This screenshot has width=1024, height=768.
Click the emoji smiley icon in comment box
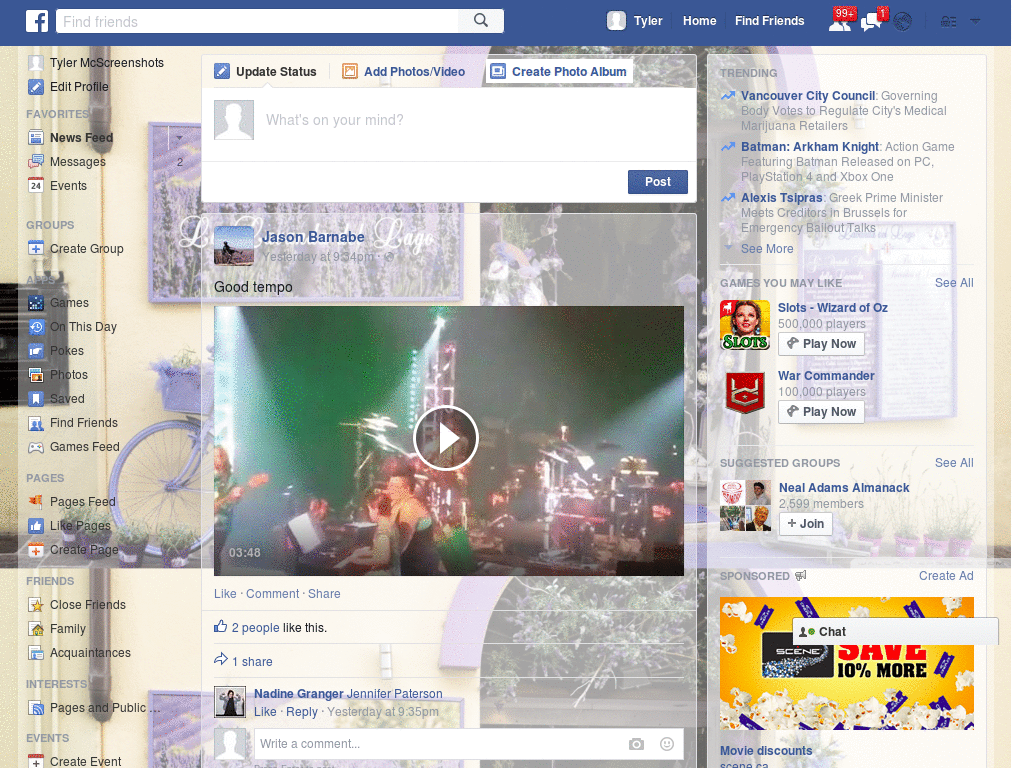click(x=667, y=744)
